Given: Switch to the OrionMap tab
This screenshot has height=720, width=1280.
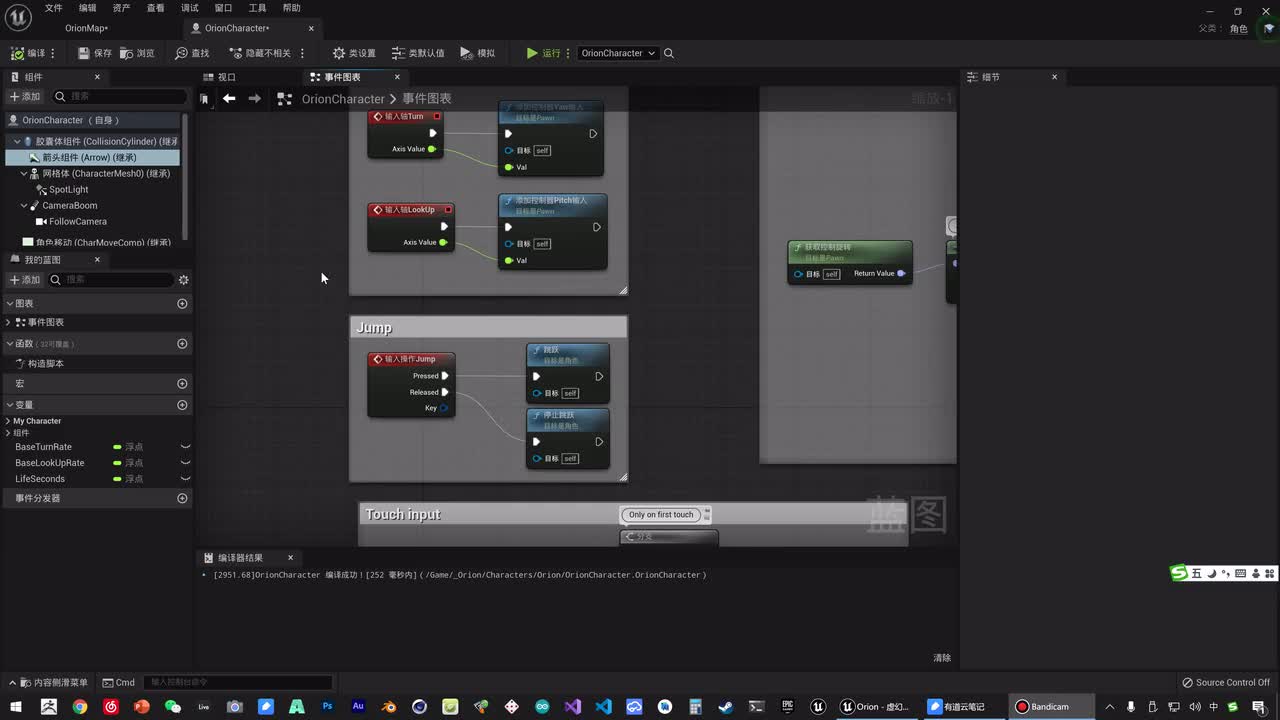Looking at the screenshot, I should [x=87, y=28].
